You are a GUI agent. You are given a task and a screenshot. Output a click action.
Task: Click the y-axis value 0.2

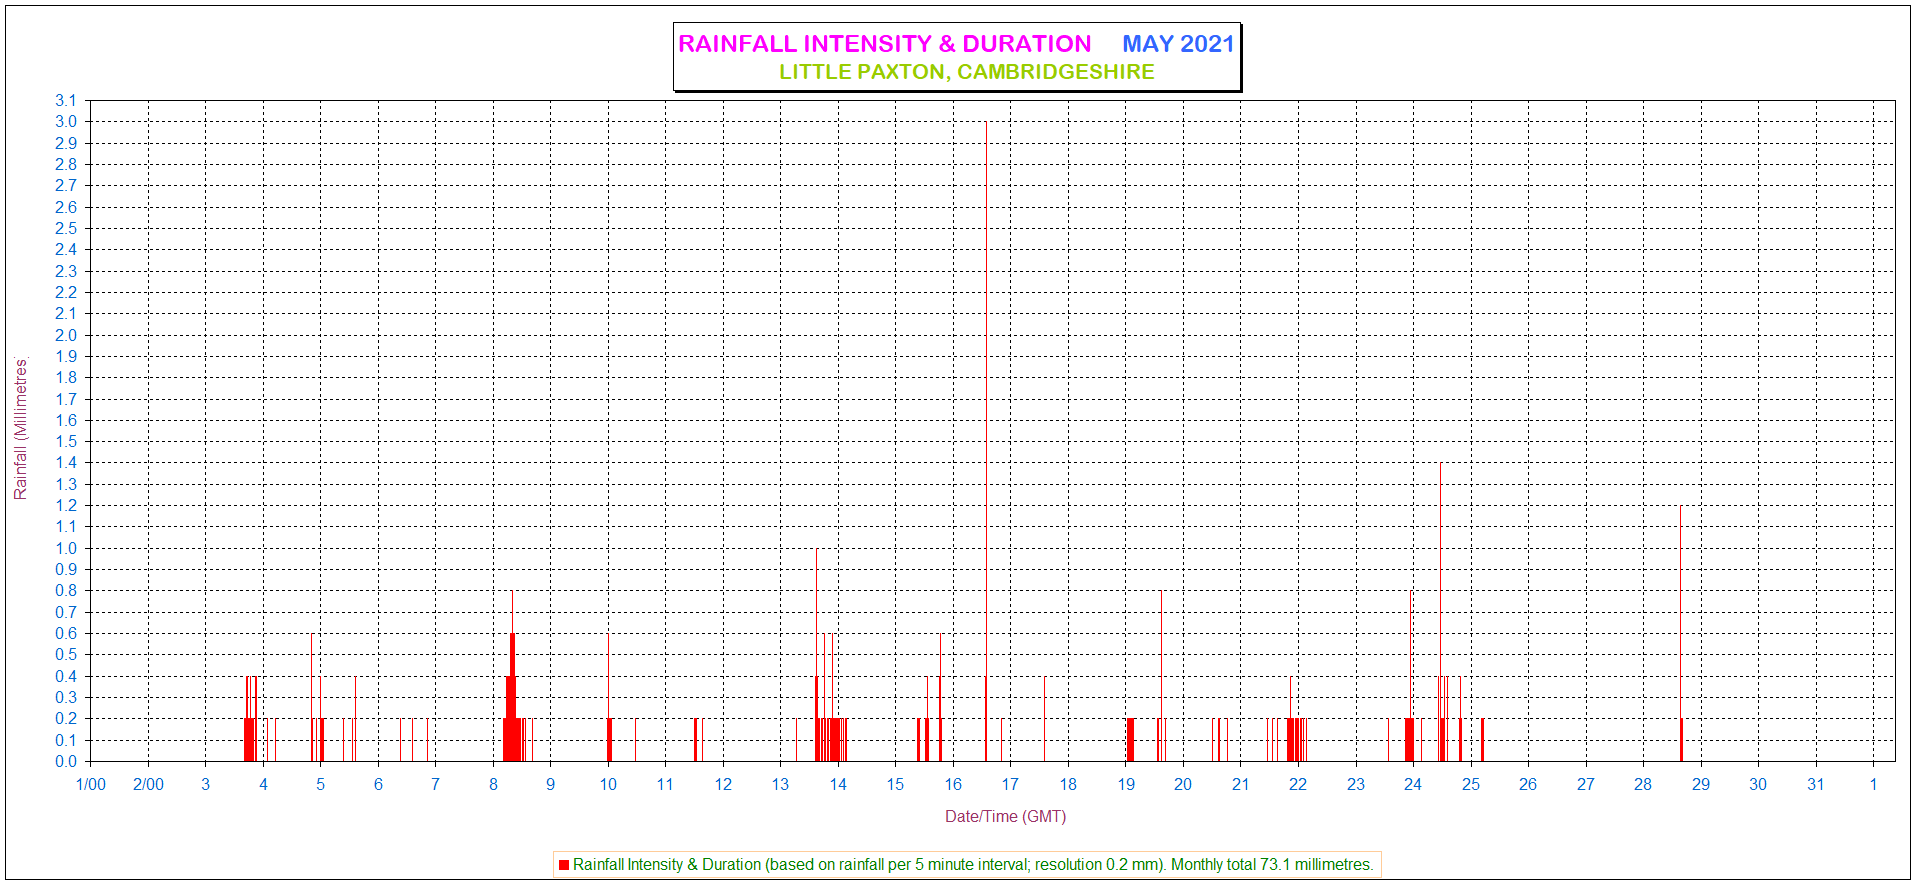pyautogui.click(x=66, y=719)
